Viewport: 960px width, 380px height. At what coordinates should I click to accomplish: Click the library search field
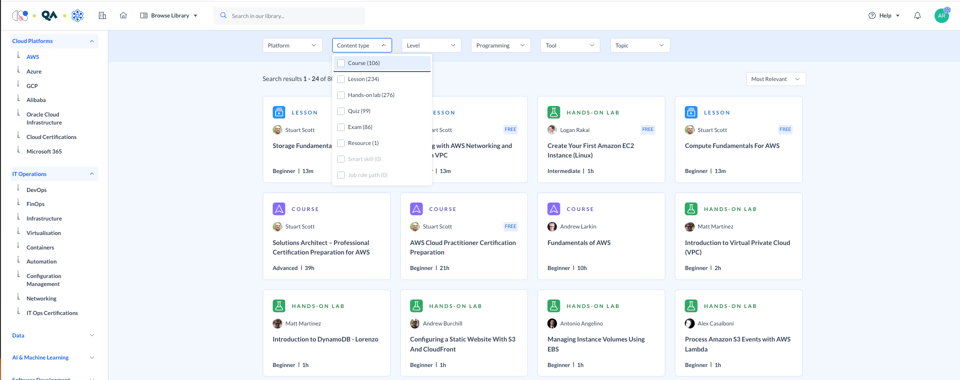click(x=289, y=16)
